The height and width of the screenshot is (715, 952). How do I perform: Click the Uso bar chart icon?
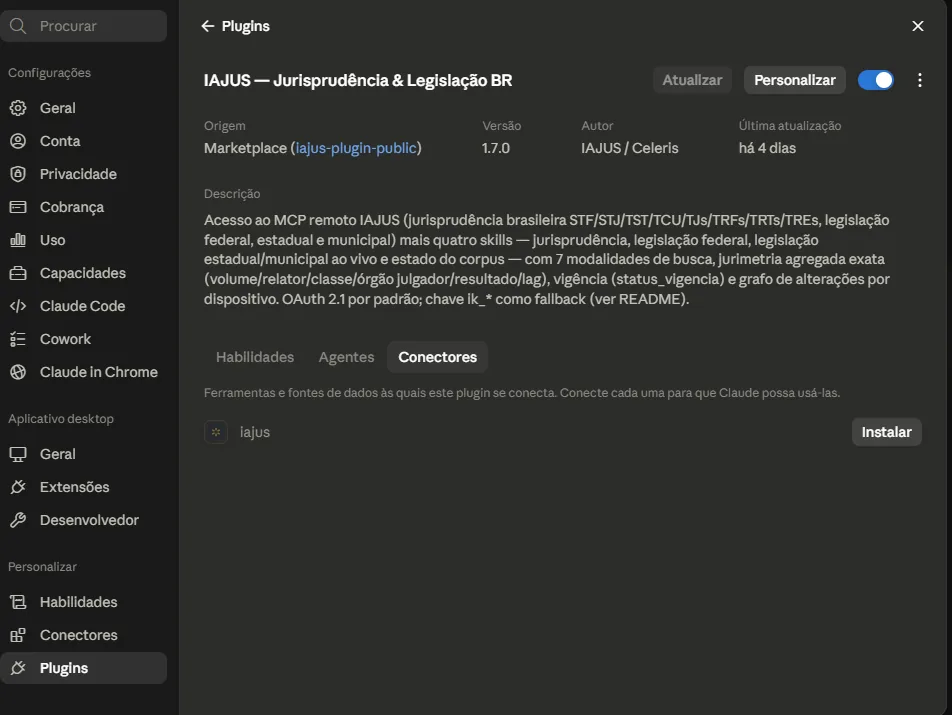tap(18, 240)
